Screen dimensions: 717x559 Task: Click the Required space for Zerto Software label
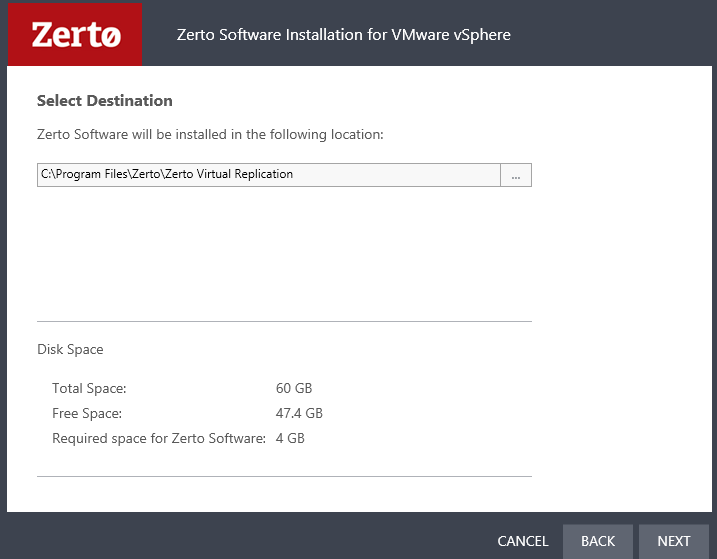[159, 439]
